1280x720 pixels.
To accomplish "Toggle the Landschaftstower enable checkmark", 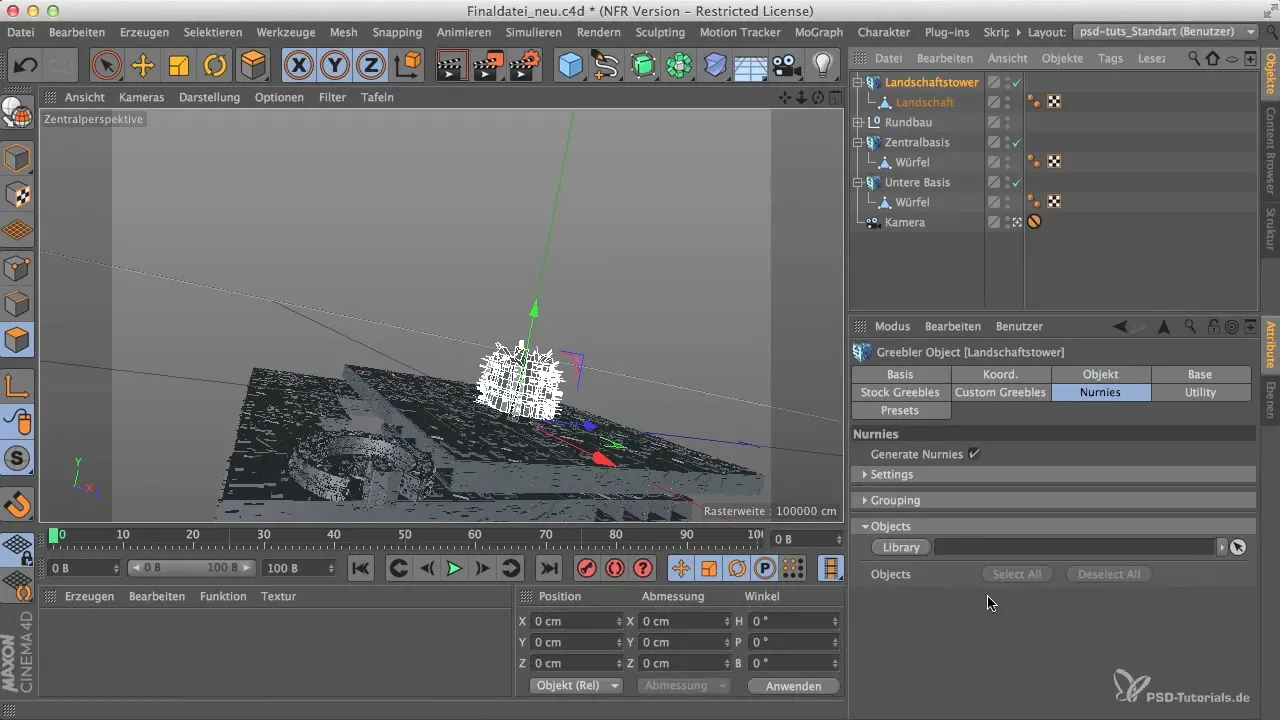I will click(1017, 82).
